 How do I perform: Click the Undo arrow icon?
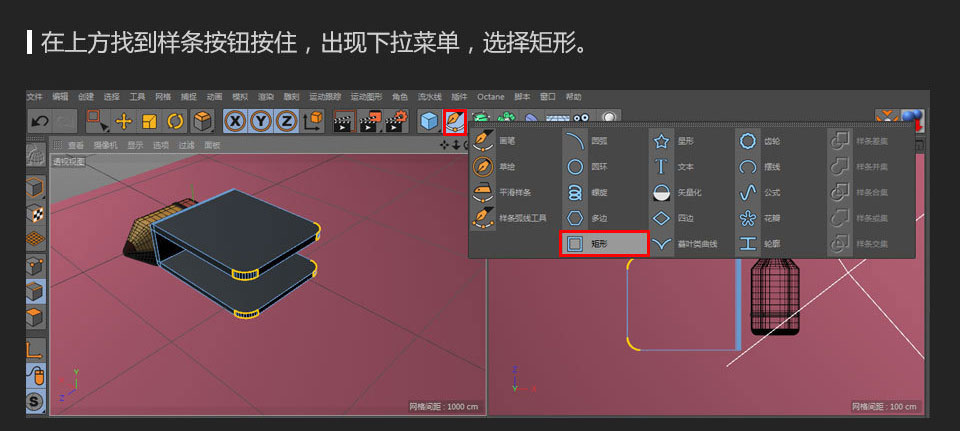click(40, 121)
